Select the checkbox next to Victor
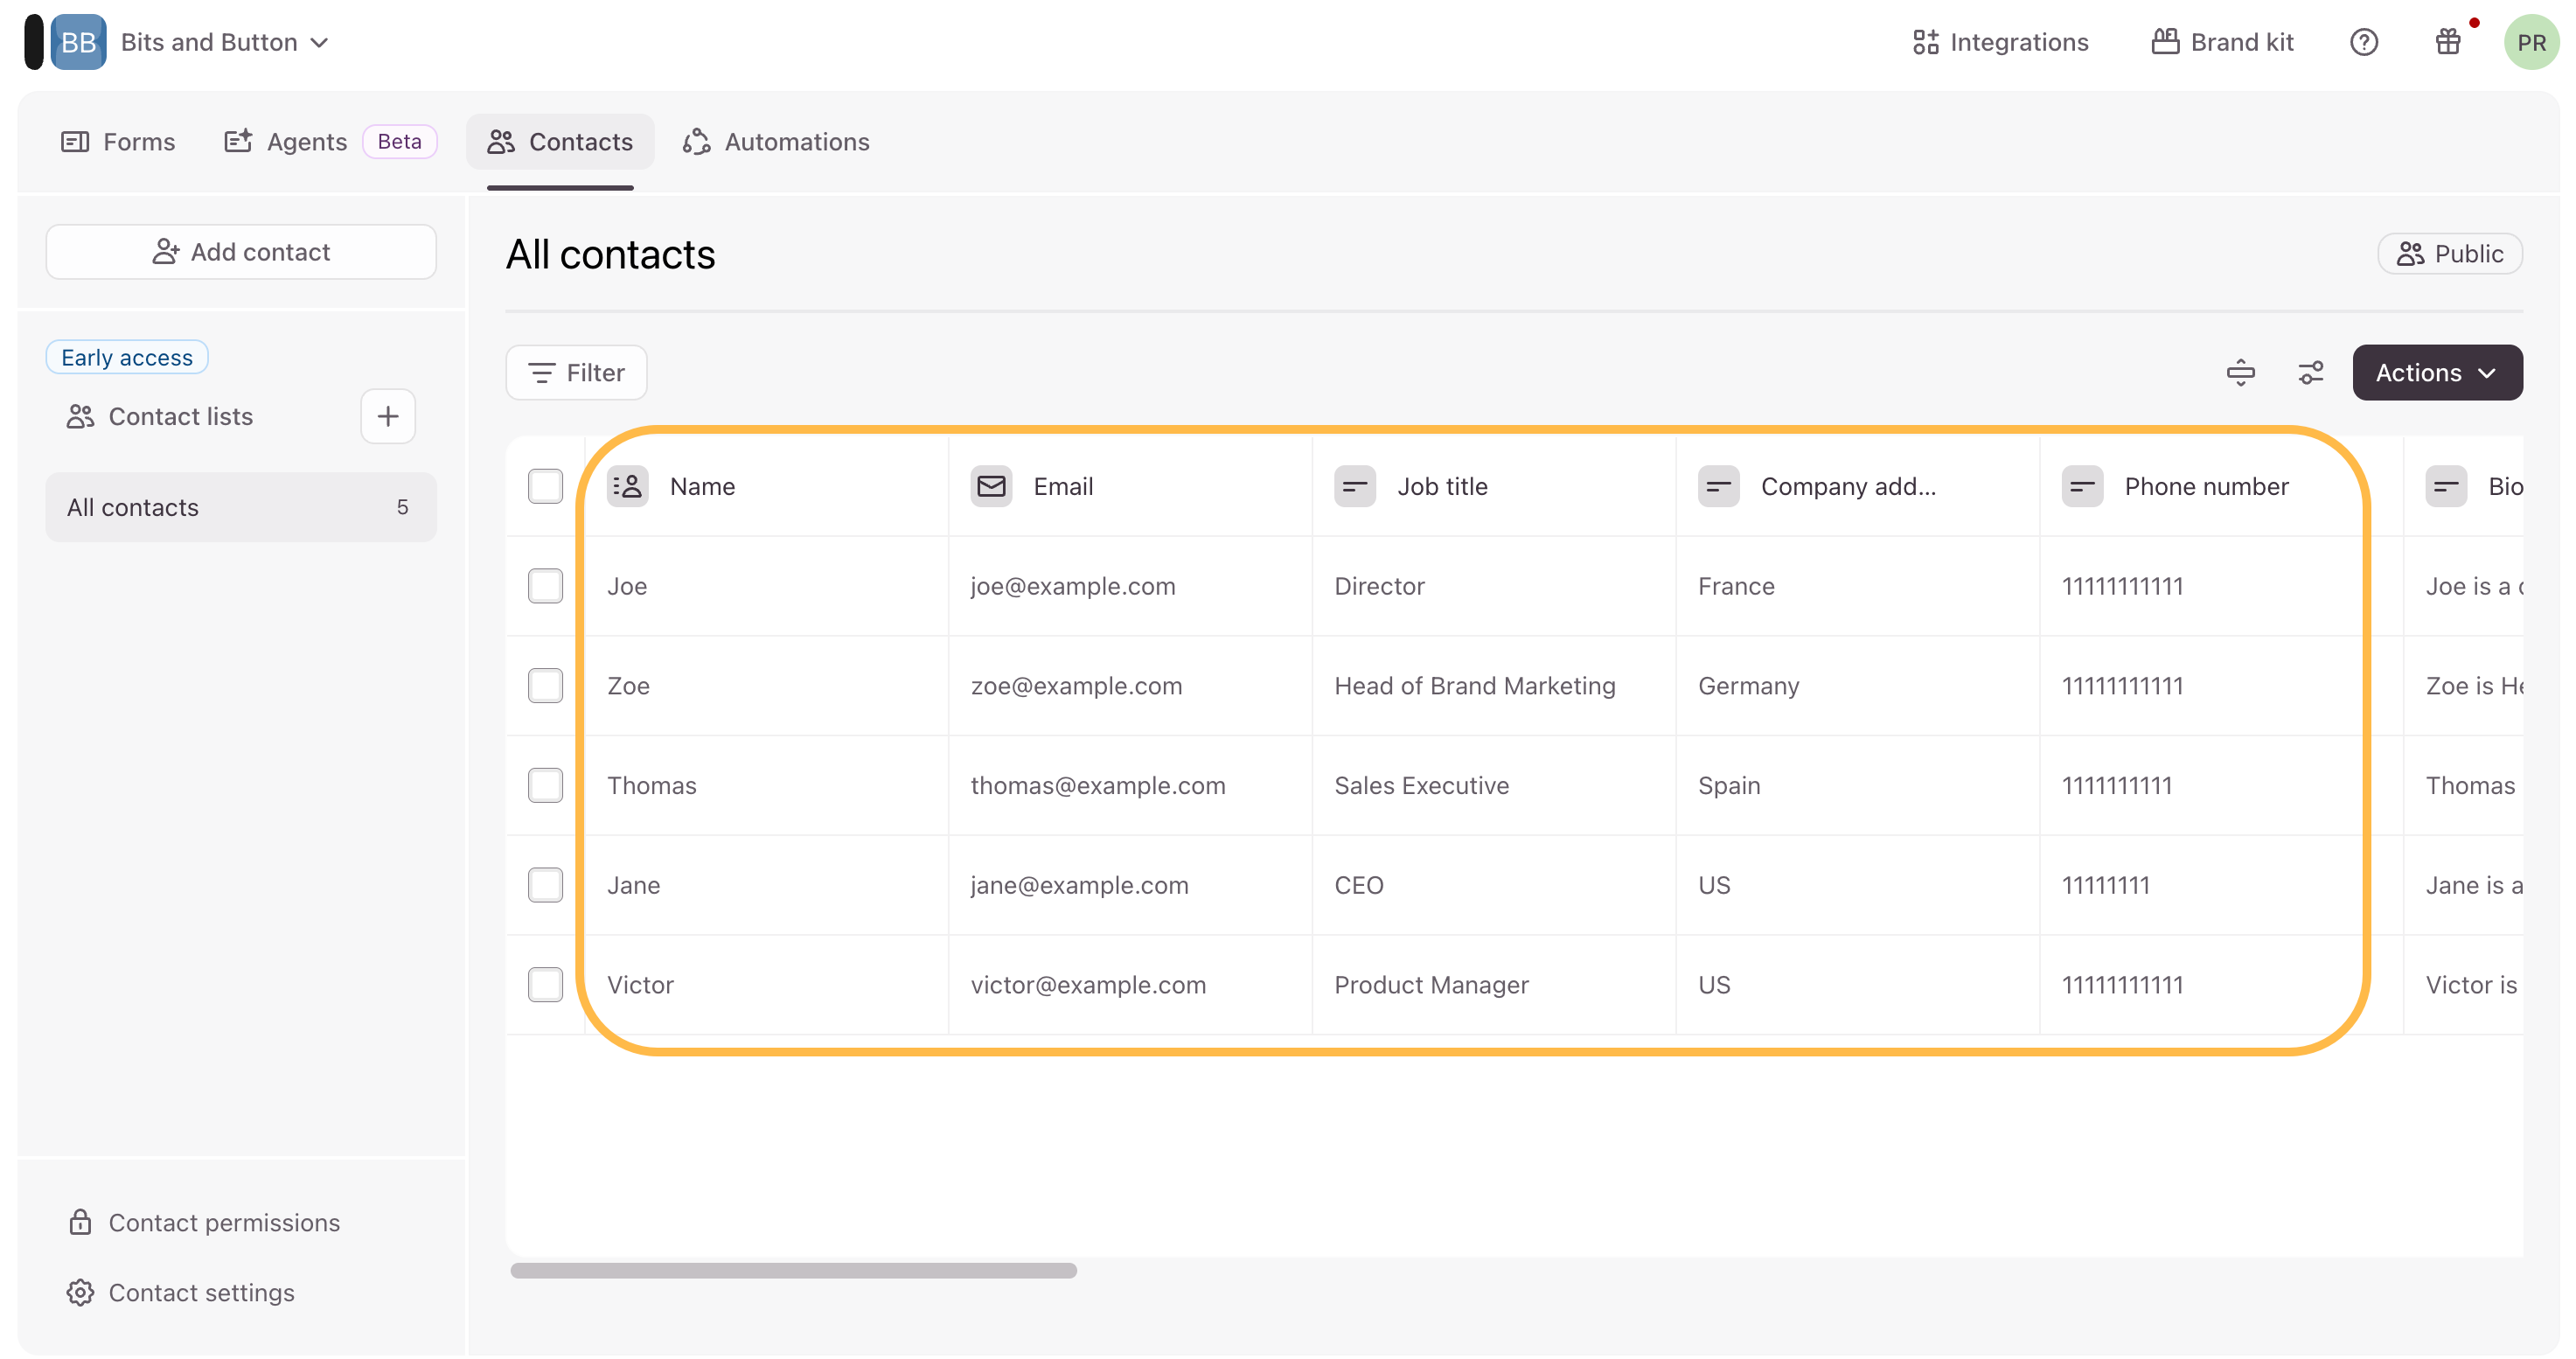The image size is (2576, 1359). point(545,985)
